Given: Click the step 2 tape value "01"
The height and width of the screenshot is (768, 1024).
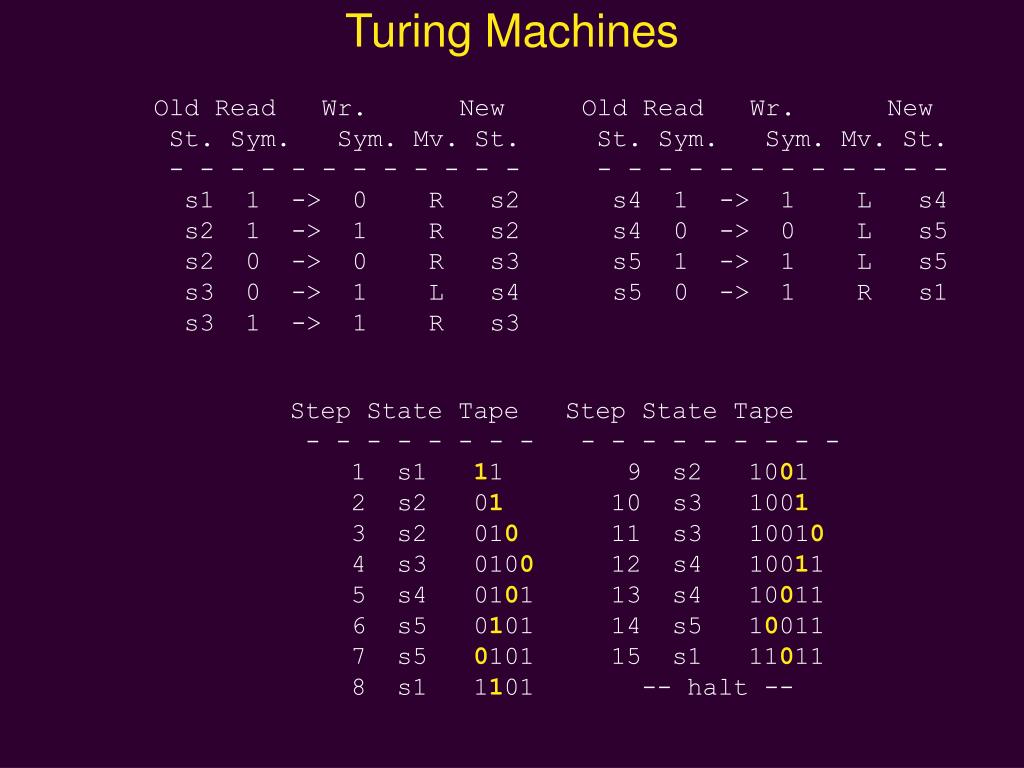Looking at the screenshot, I should [488, 502].
